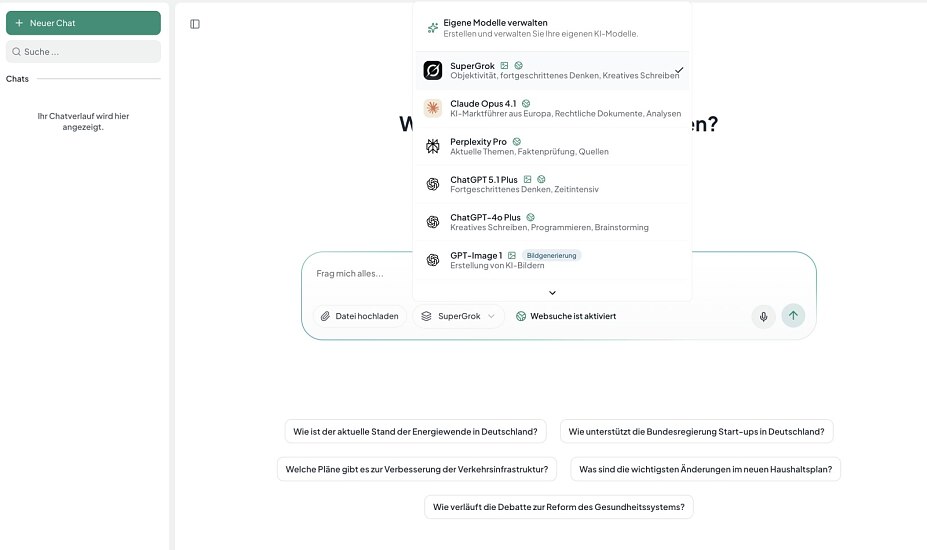Click the GPT-Image 1 logo icon
This screenshot has width=927, height=550.
click(x=432, y=260)
